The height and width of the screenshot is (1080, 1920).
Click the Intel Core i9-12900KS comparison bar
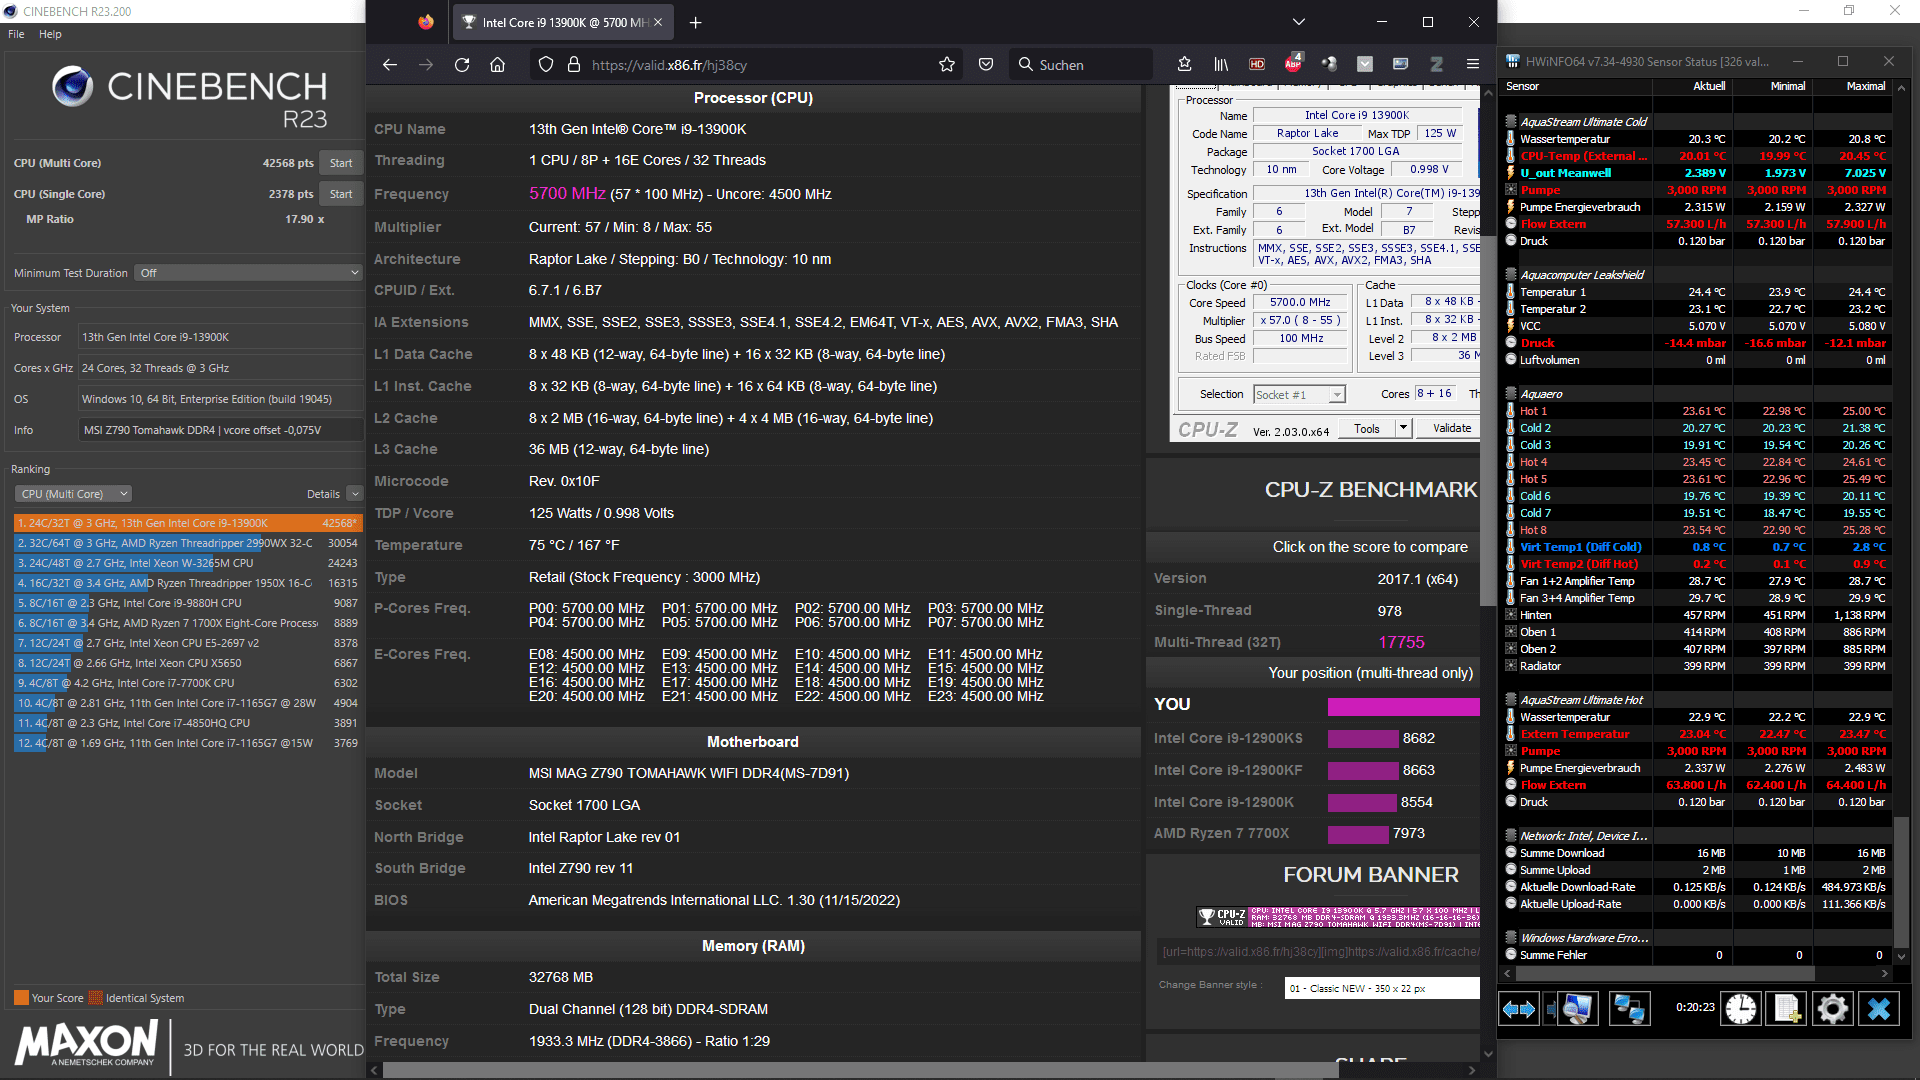click(1363, 739)
